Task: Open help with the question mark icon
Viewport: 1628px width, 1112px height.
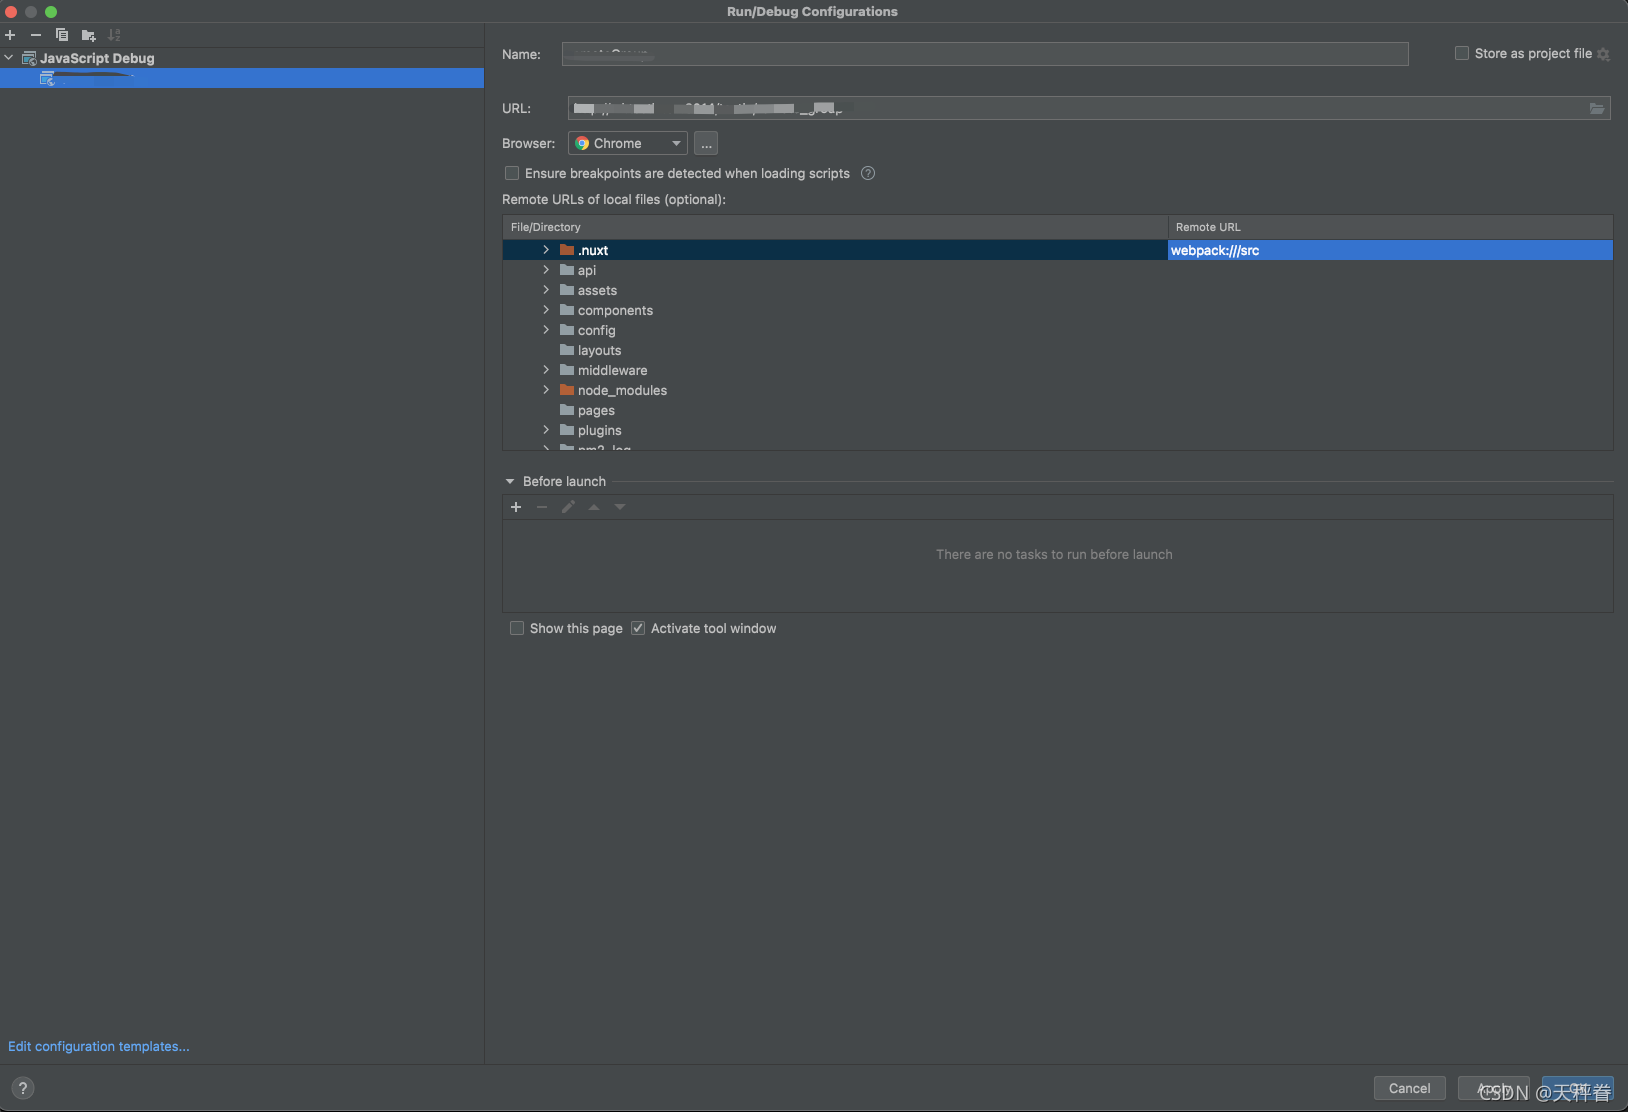Action: pyautogui.click(x=23, y=1087)
